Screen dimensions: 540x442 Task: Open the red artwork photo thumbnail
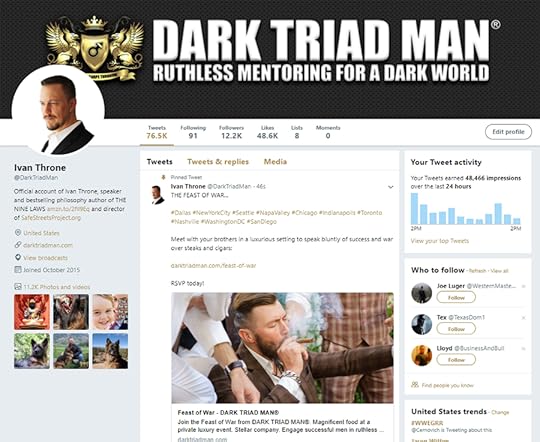click(32, 312)
